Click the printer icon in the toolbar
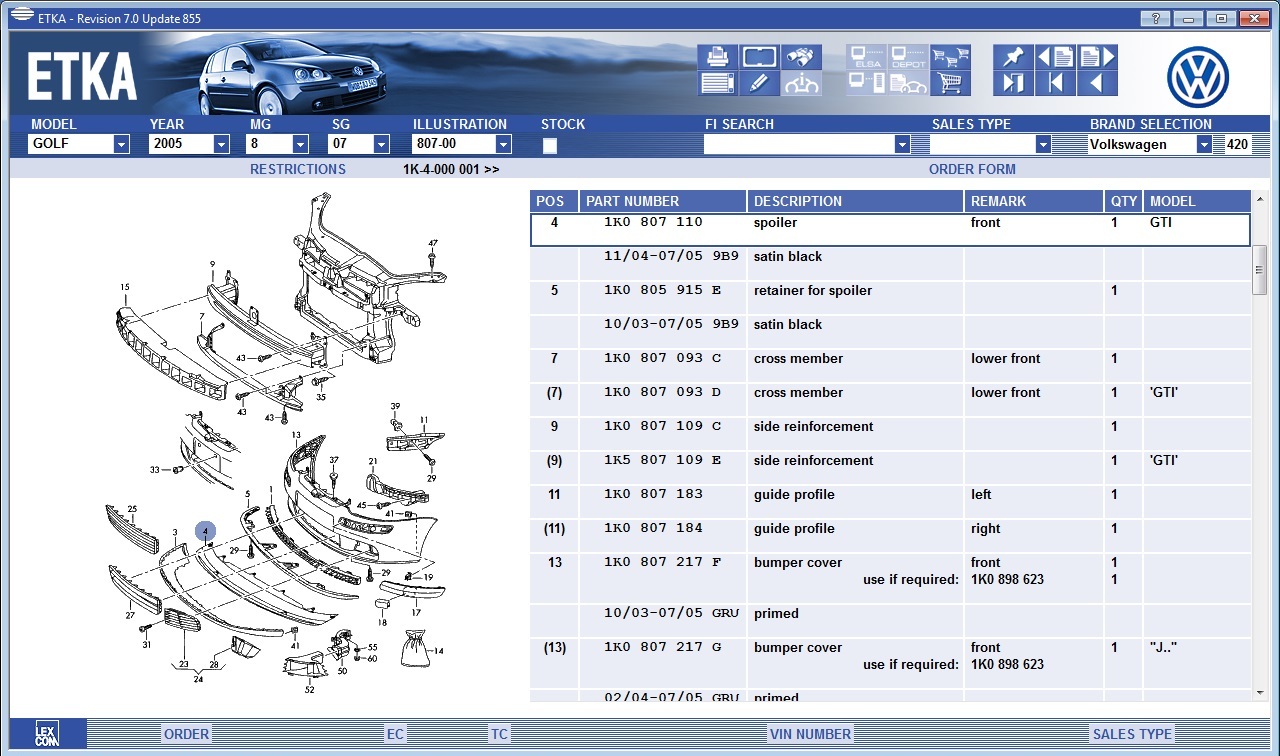Screen dimensions: 1280x756 pos(717,57)
